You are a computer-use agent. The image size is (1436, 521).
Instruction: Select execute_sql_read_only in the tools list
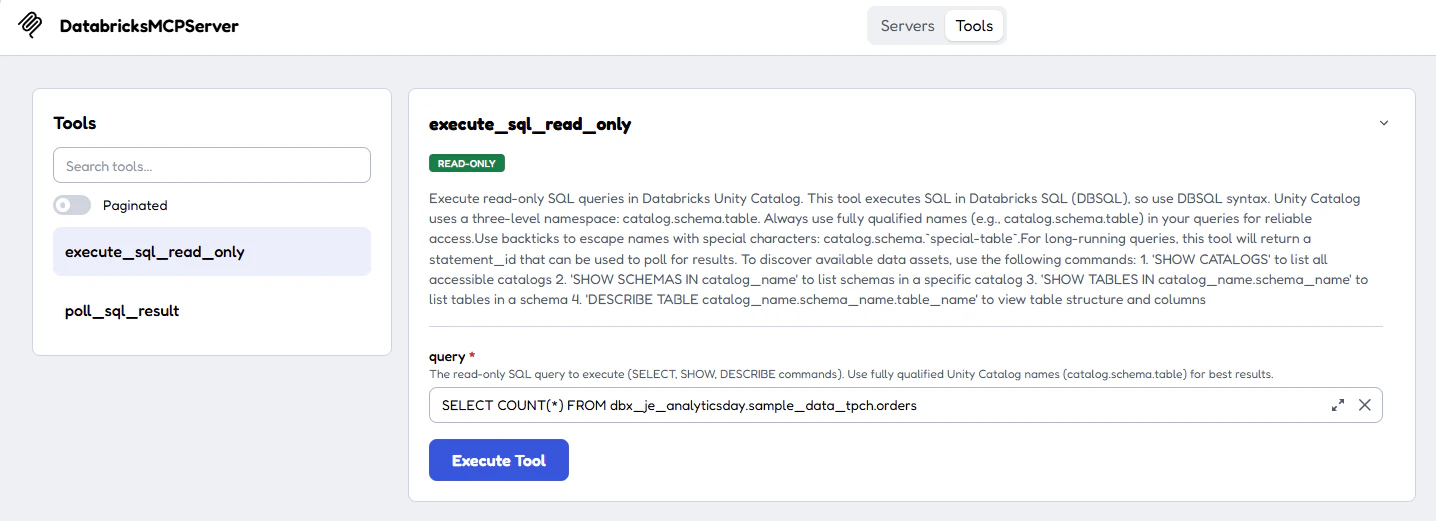(212, 252)
